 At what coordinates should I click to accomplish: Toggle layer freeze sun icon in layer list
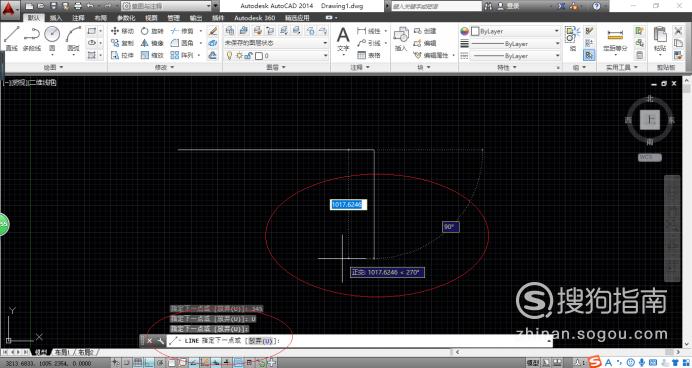coord(239,56)
